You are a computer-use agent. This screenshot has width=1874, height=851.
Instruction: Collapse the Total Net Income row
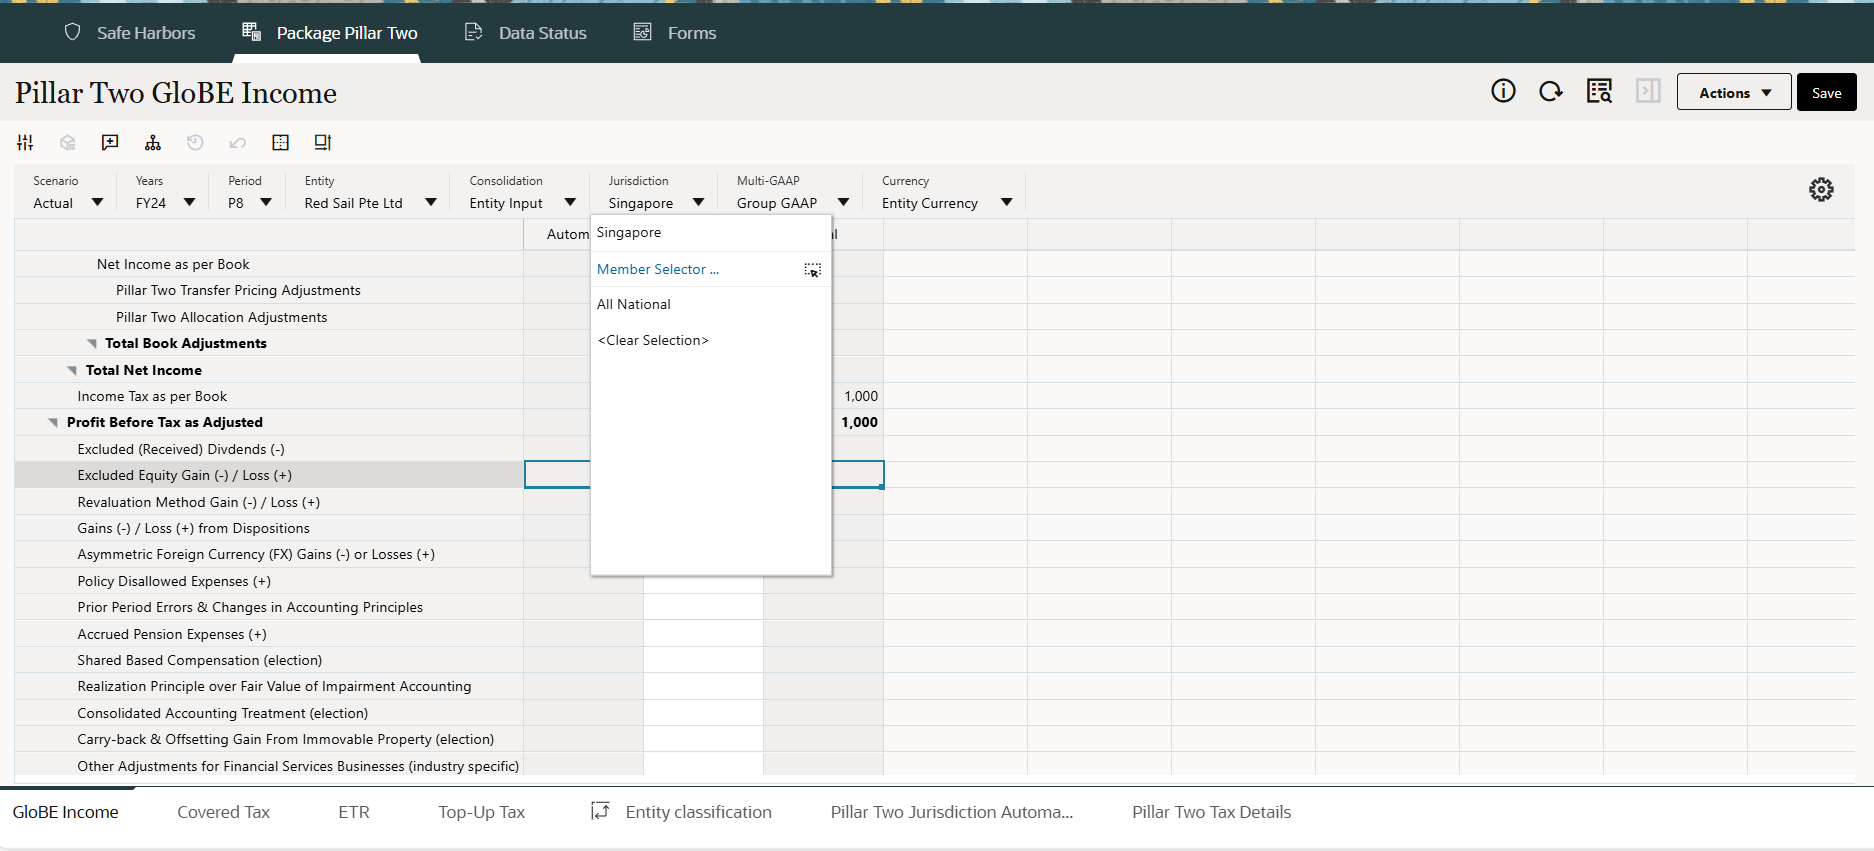coord(72,370)
